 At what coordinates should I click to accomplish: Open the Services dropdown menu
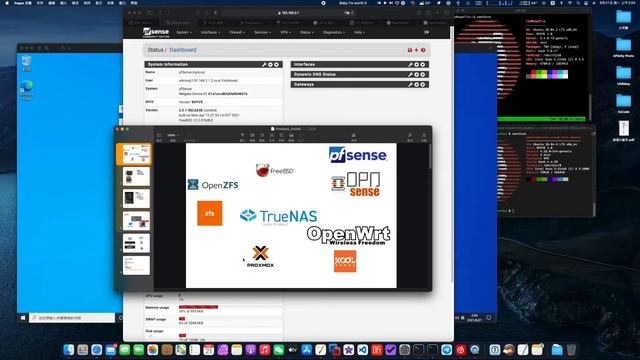pyautogui.click(x=262, y=32)
